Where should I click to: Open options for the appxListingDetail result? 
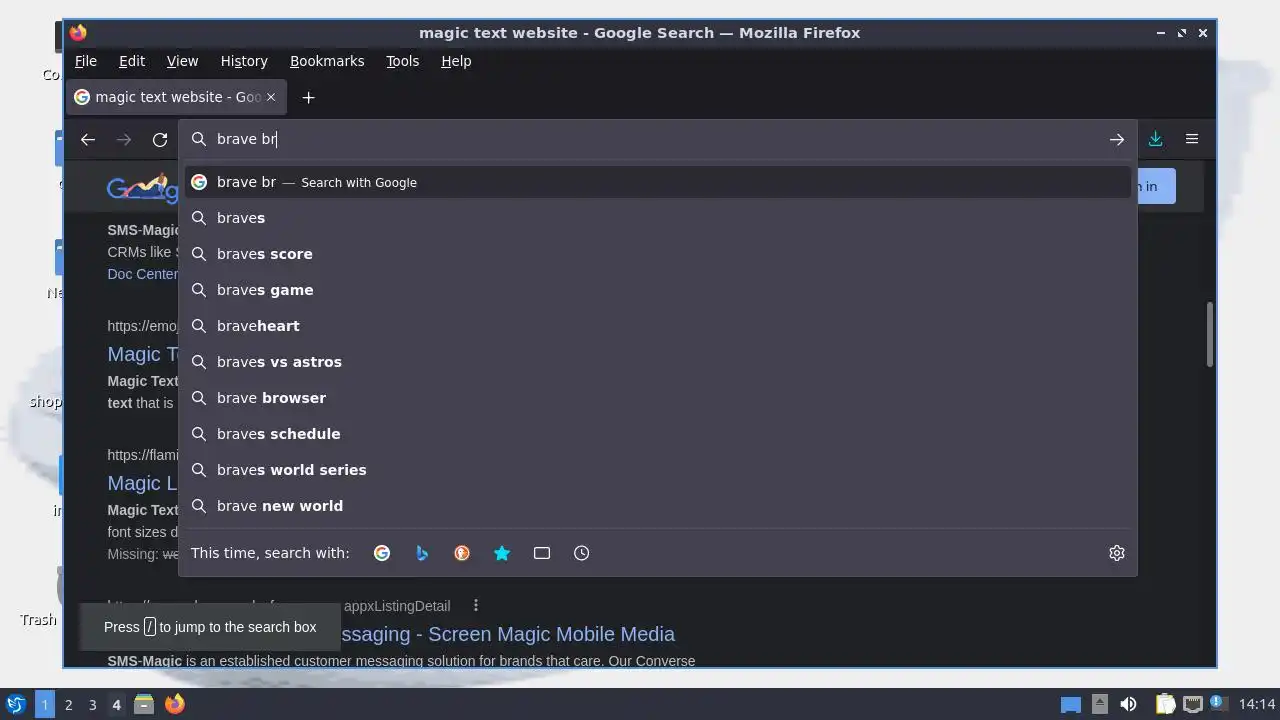476,606
